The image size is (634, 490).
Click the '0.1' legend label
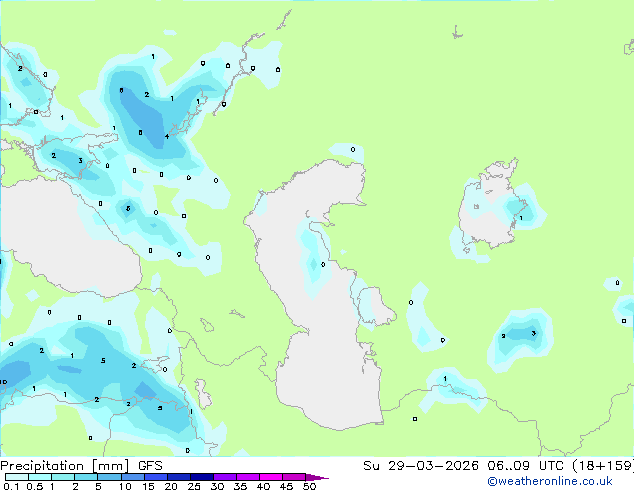11,486
